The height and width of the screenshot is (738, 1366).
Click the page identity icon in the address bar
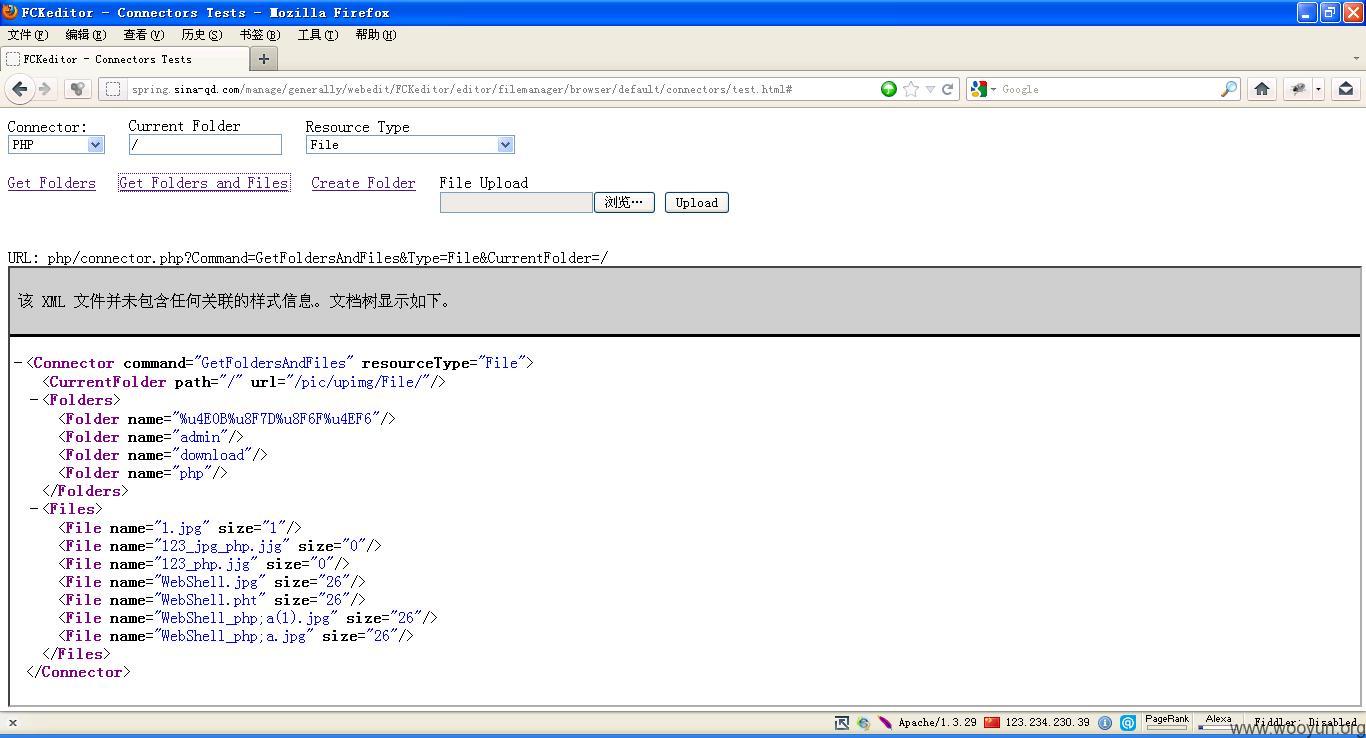tap(113, 89)
